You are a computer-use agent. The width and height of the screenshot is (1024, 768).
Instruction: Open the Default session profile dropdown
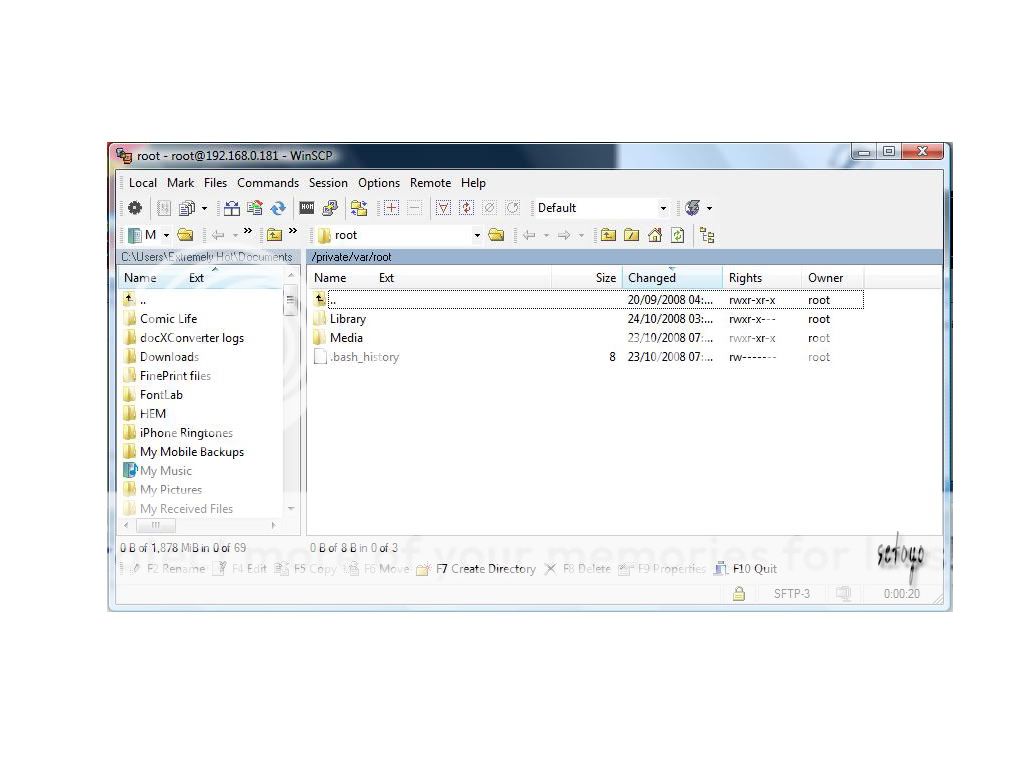663,208
